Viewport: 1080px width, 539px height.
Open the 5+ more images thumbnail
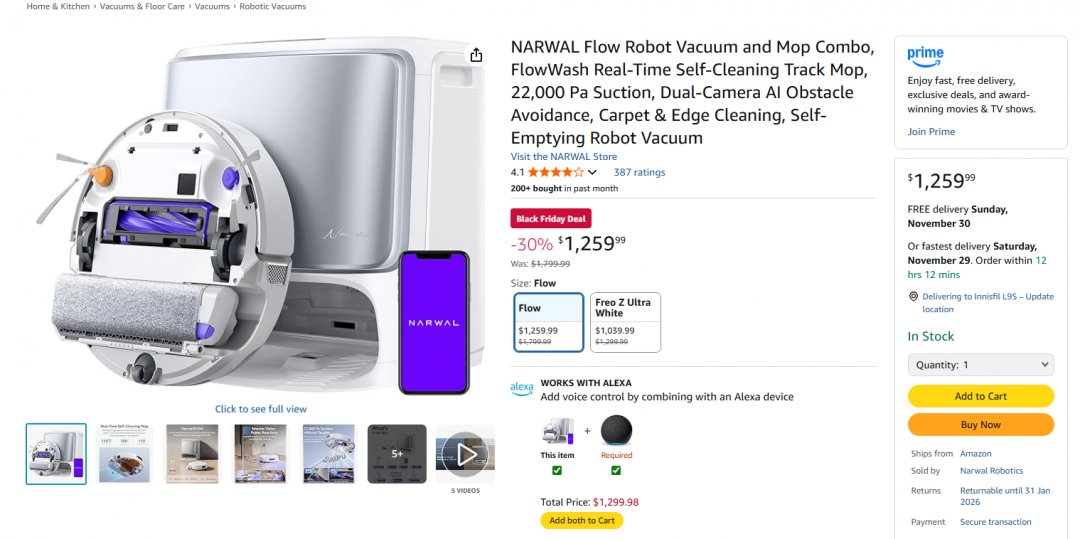tap(397, 454)
